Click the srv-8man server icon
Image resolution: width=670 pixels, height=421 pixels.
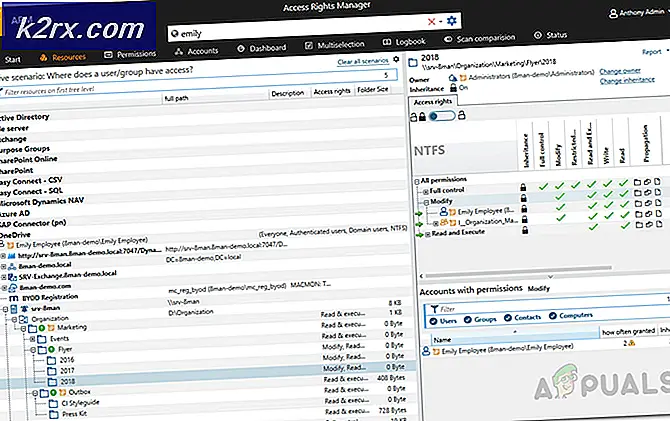coord(14,309)
